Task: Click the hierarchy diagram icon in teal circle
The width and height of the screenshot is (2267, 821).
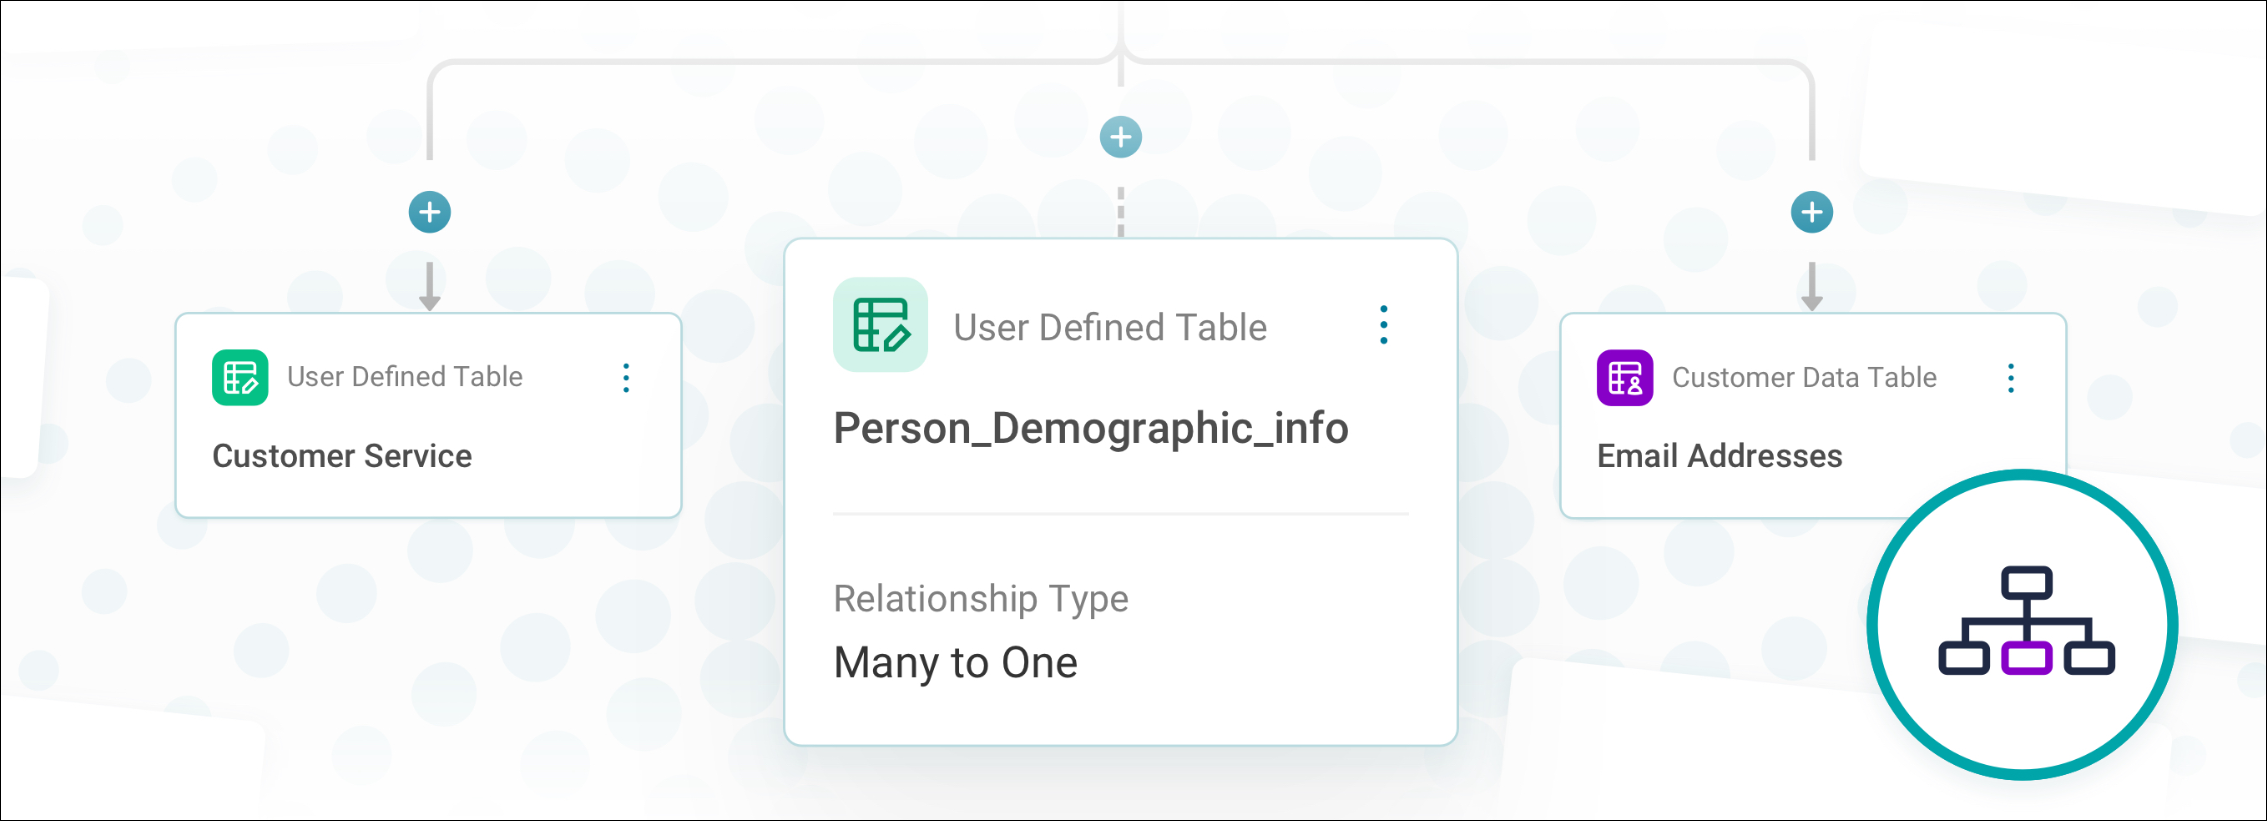Action: coord(2026,622)
